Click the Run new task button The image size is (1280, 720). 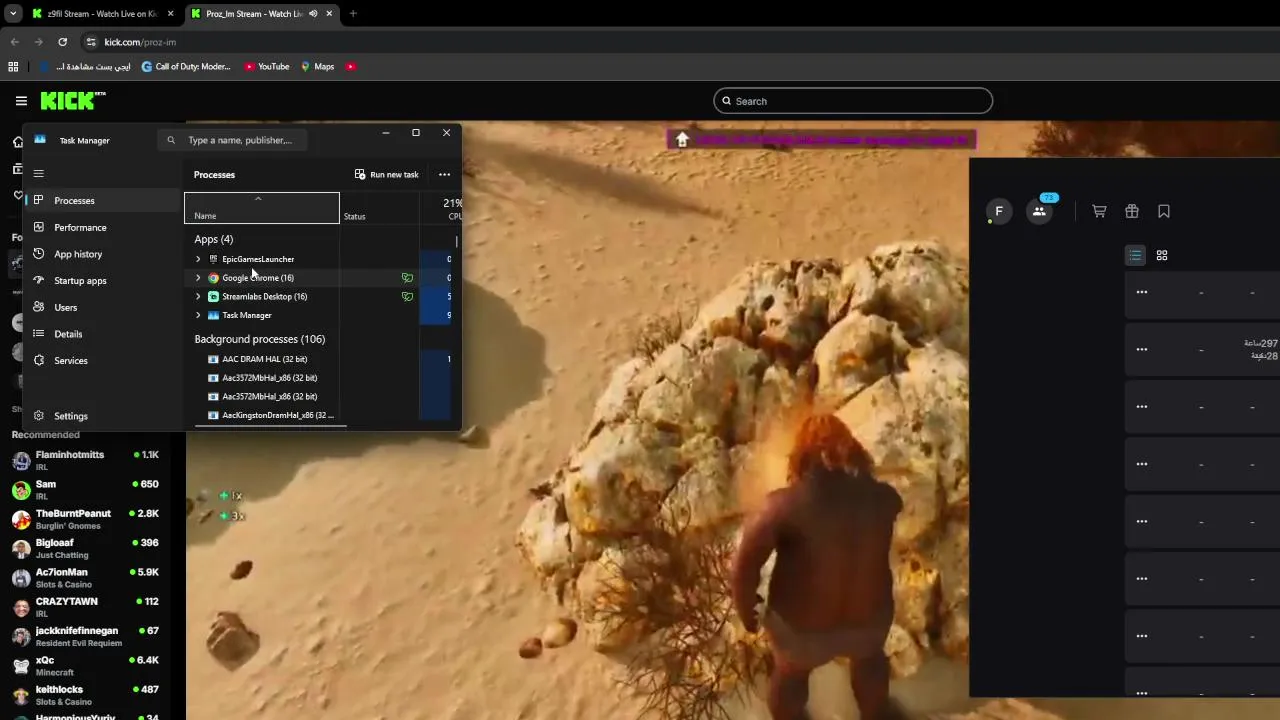[x=387, y=174]
